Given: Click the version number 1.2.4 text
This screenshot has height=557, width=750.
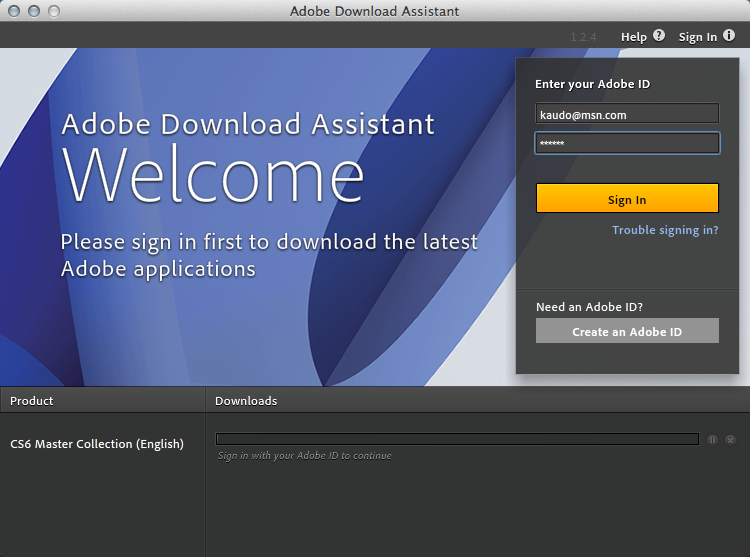Looking at the screenshot, I should (583, 37).
